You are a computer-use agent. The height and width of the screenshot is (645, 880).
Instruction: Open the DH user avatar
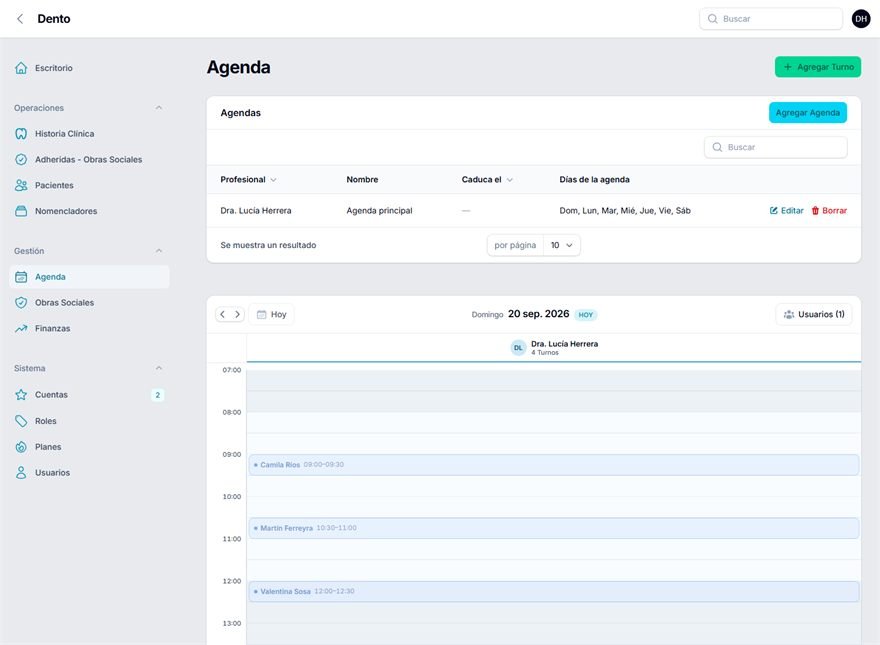click(860, 19)
